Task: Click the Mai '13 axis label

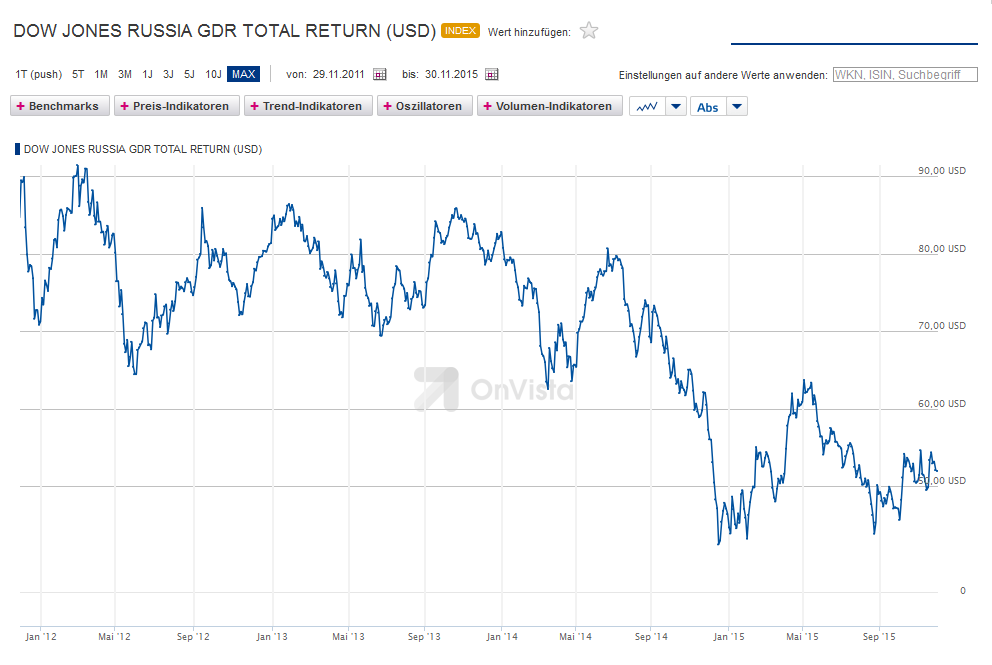Action: click(349, 637)
